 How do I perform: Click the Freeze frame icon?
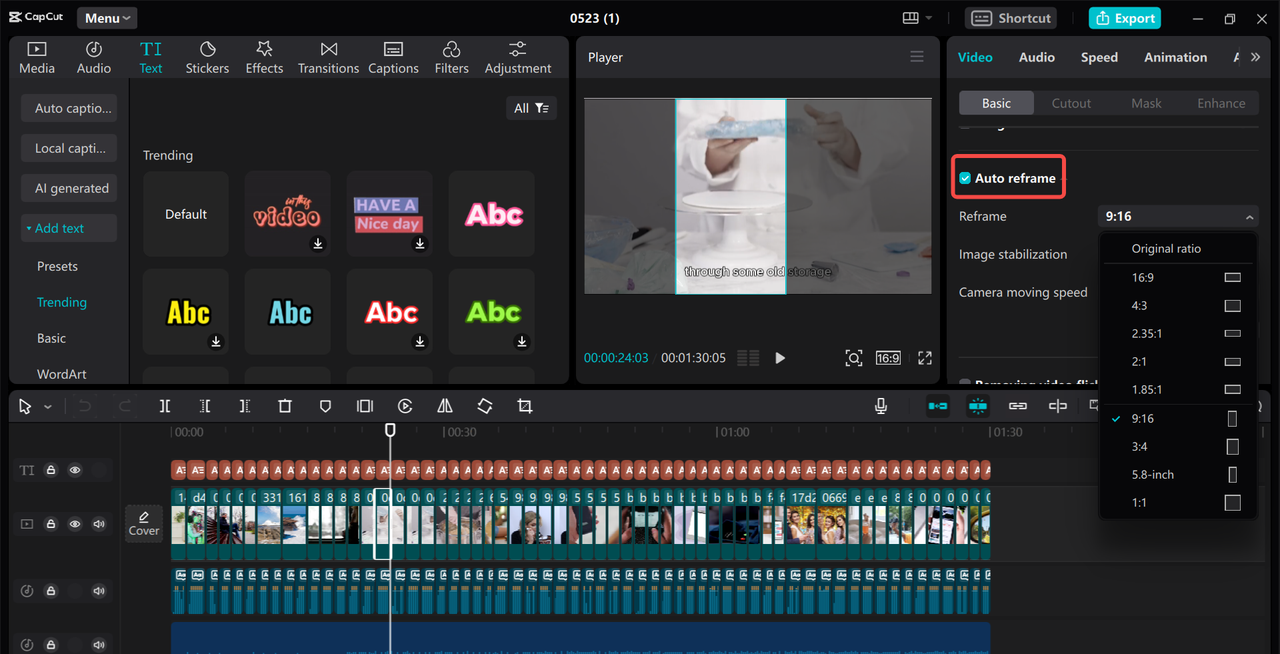click(x=365, y=406)
